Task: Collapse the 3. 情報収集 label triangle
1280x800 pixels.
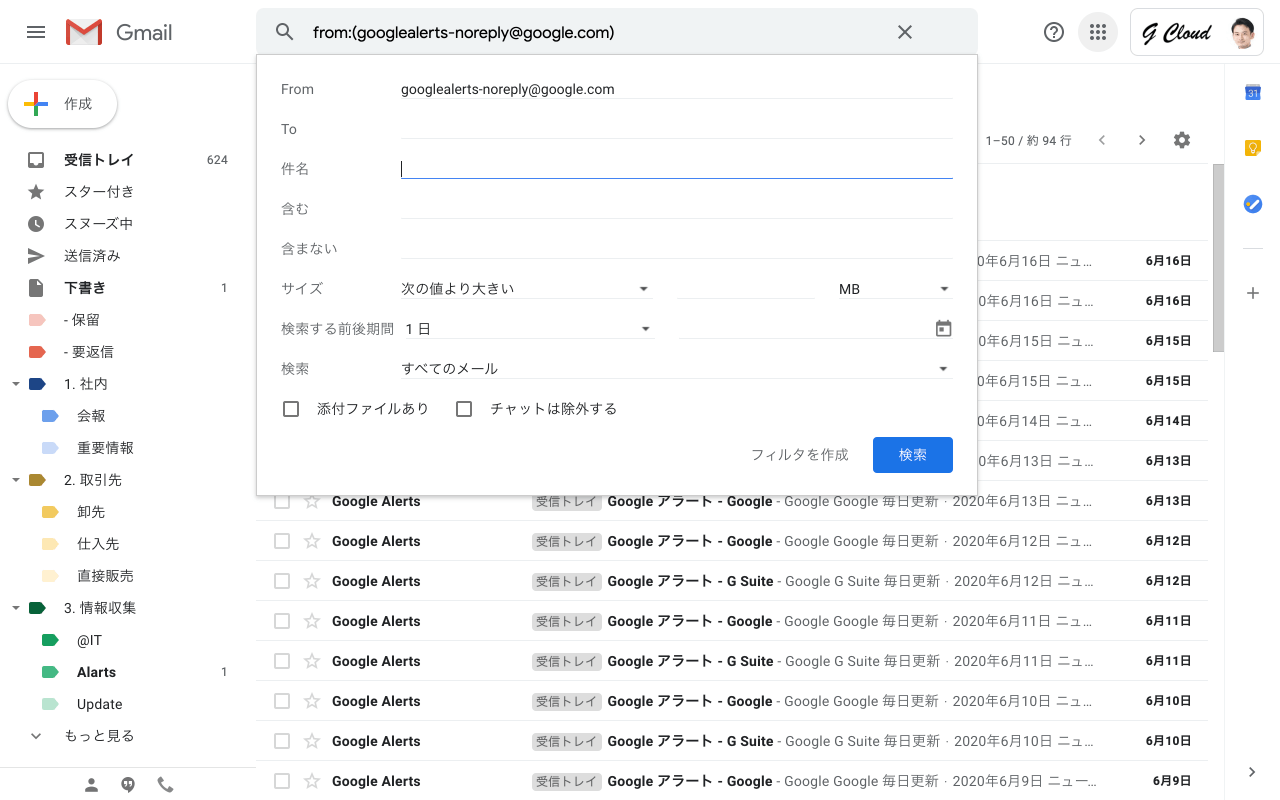Action: (15, 608)
